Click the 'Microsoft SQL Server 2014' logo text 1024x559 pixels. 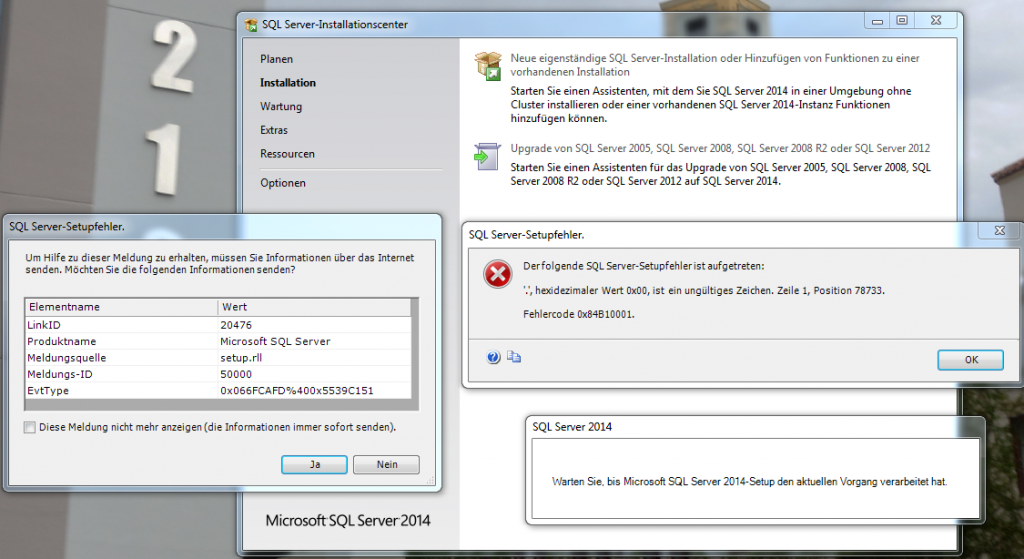point(348,520)
